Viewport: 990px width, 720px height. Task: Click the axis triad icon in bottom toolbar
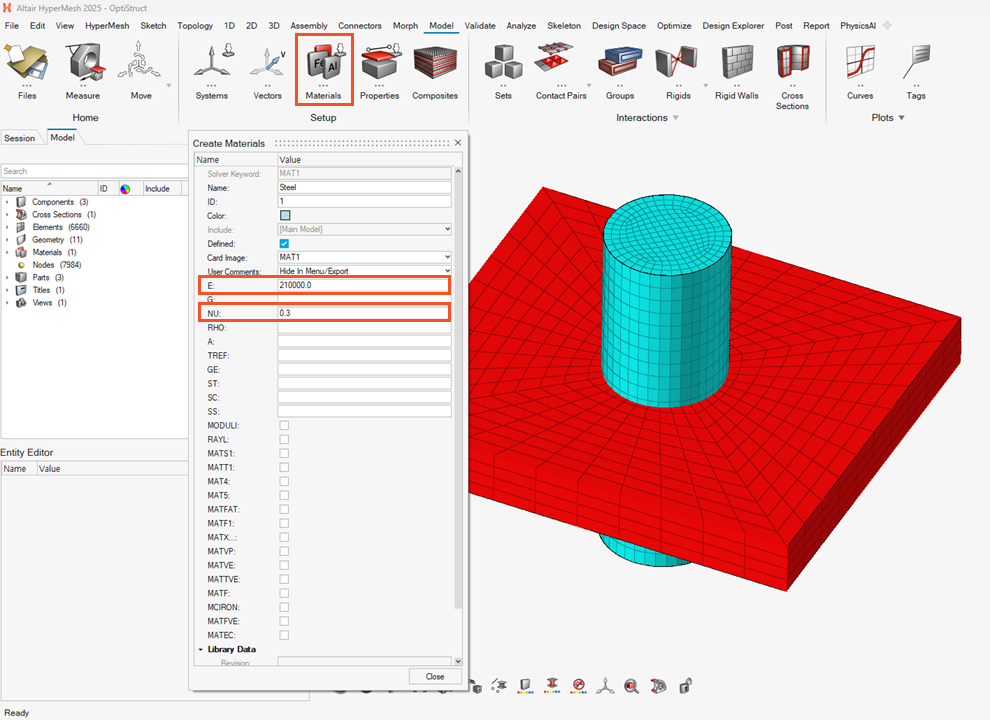coord(605,686)
